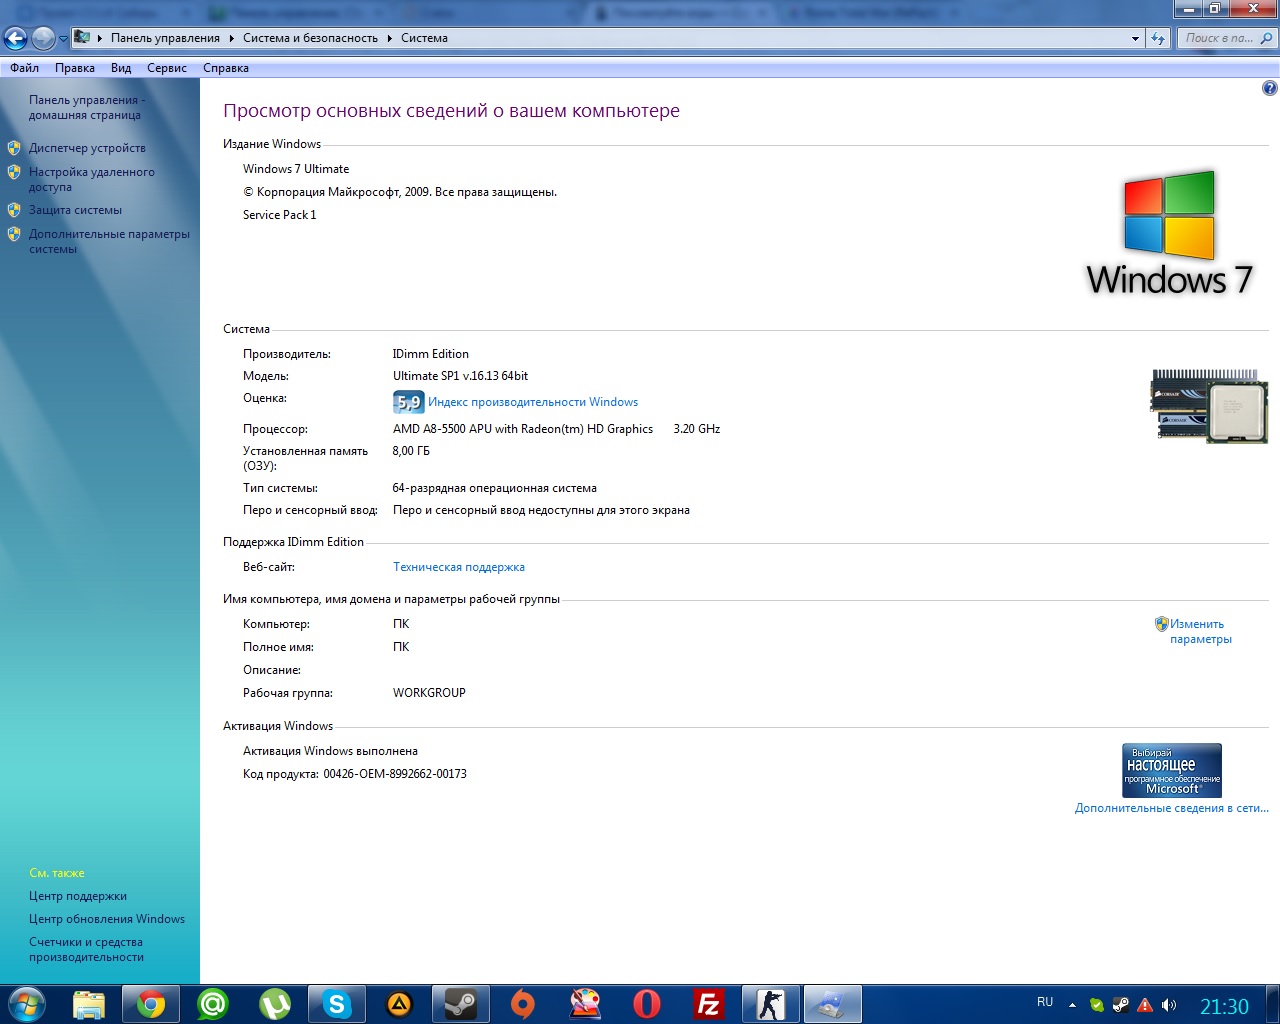
Task: Click Индекс производительности Windows link
Action: click(x=533, y=402)
